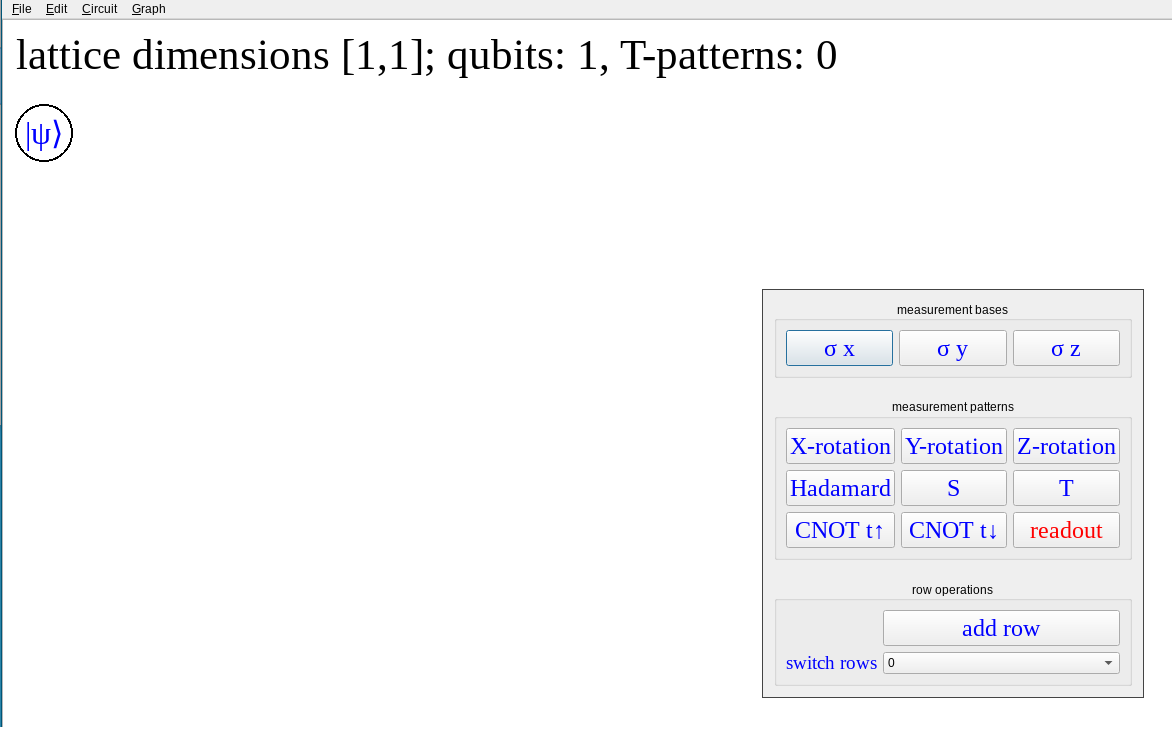Screen dimensions: 1174x735
Task: Insert the T gate pattern
Action: coord(1066,488)
